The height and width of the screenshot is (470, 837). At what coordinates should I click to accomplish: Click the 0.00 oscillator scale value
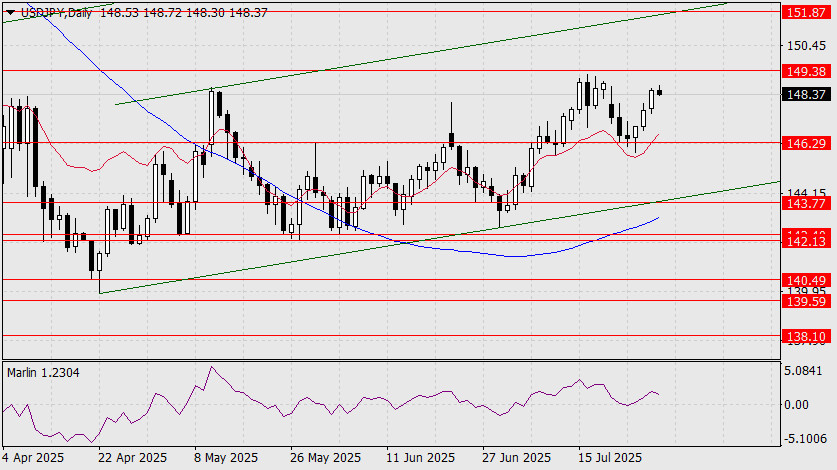click(796, 405)
